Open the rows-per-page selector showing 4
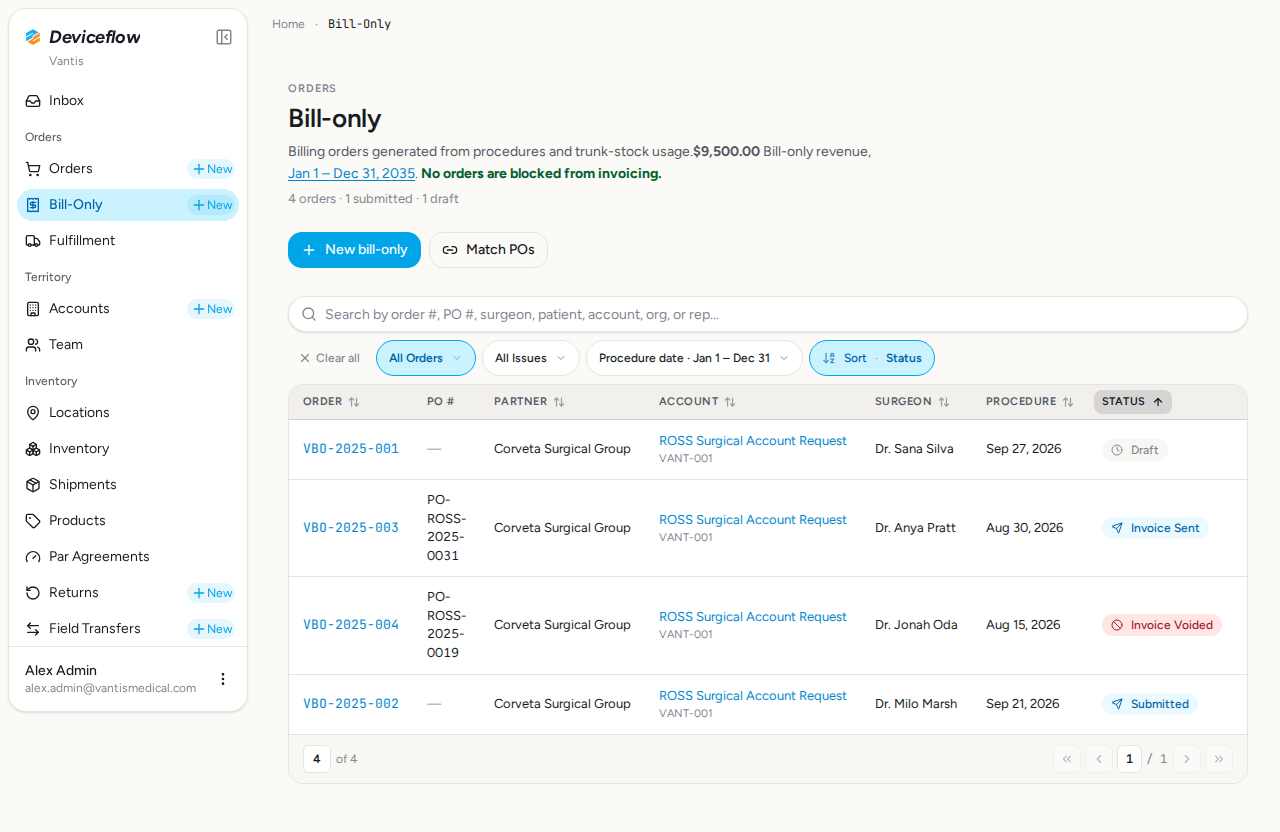The height and width of the screenshot is (832, 1280). point(316,759)
